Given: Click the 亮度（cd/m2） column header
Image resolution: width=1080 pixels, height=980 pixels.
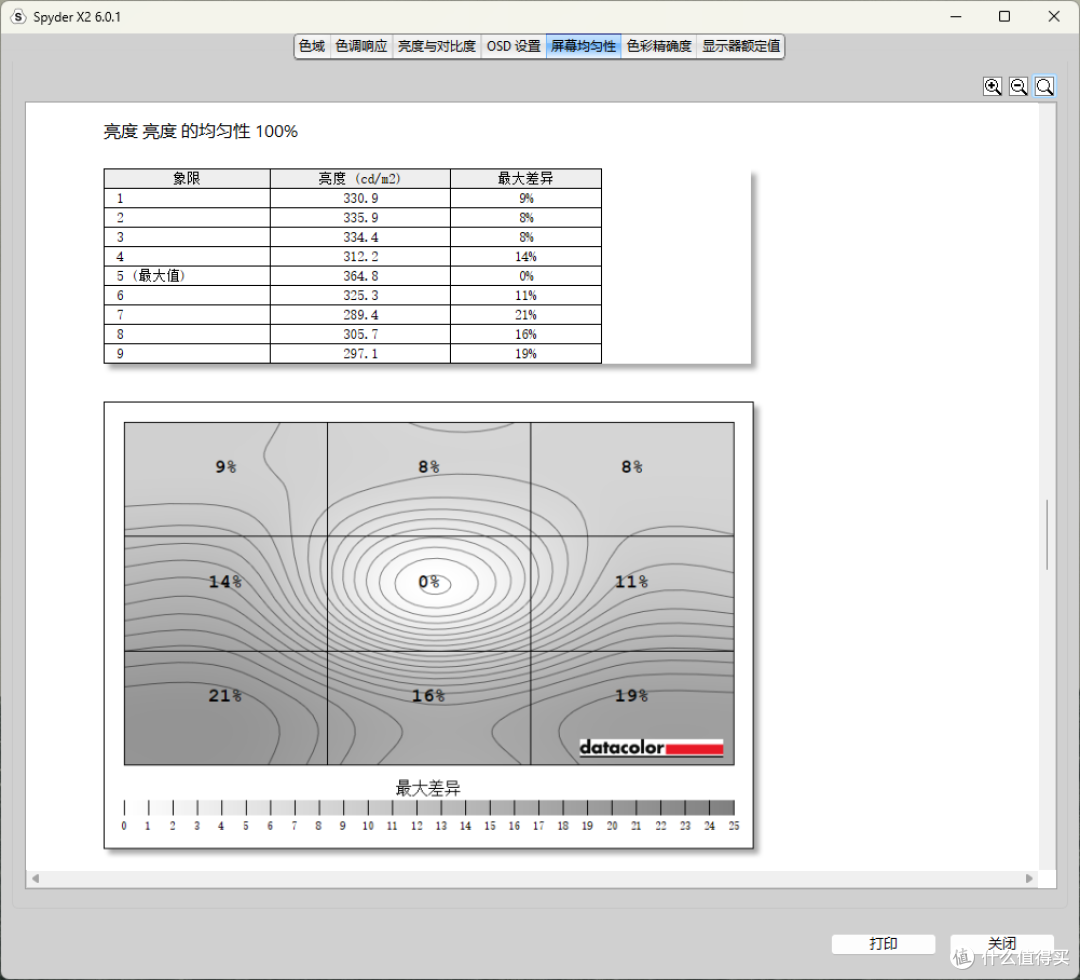Looking at the screenshot, I should [360, 178].
